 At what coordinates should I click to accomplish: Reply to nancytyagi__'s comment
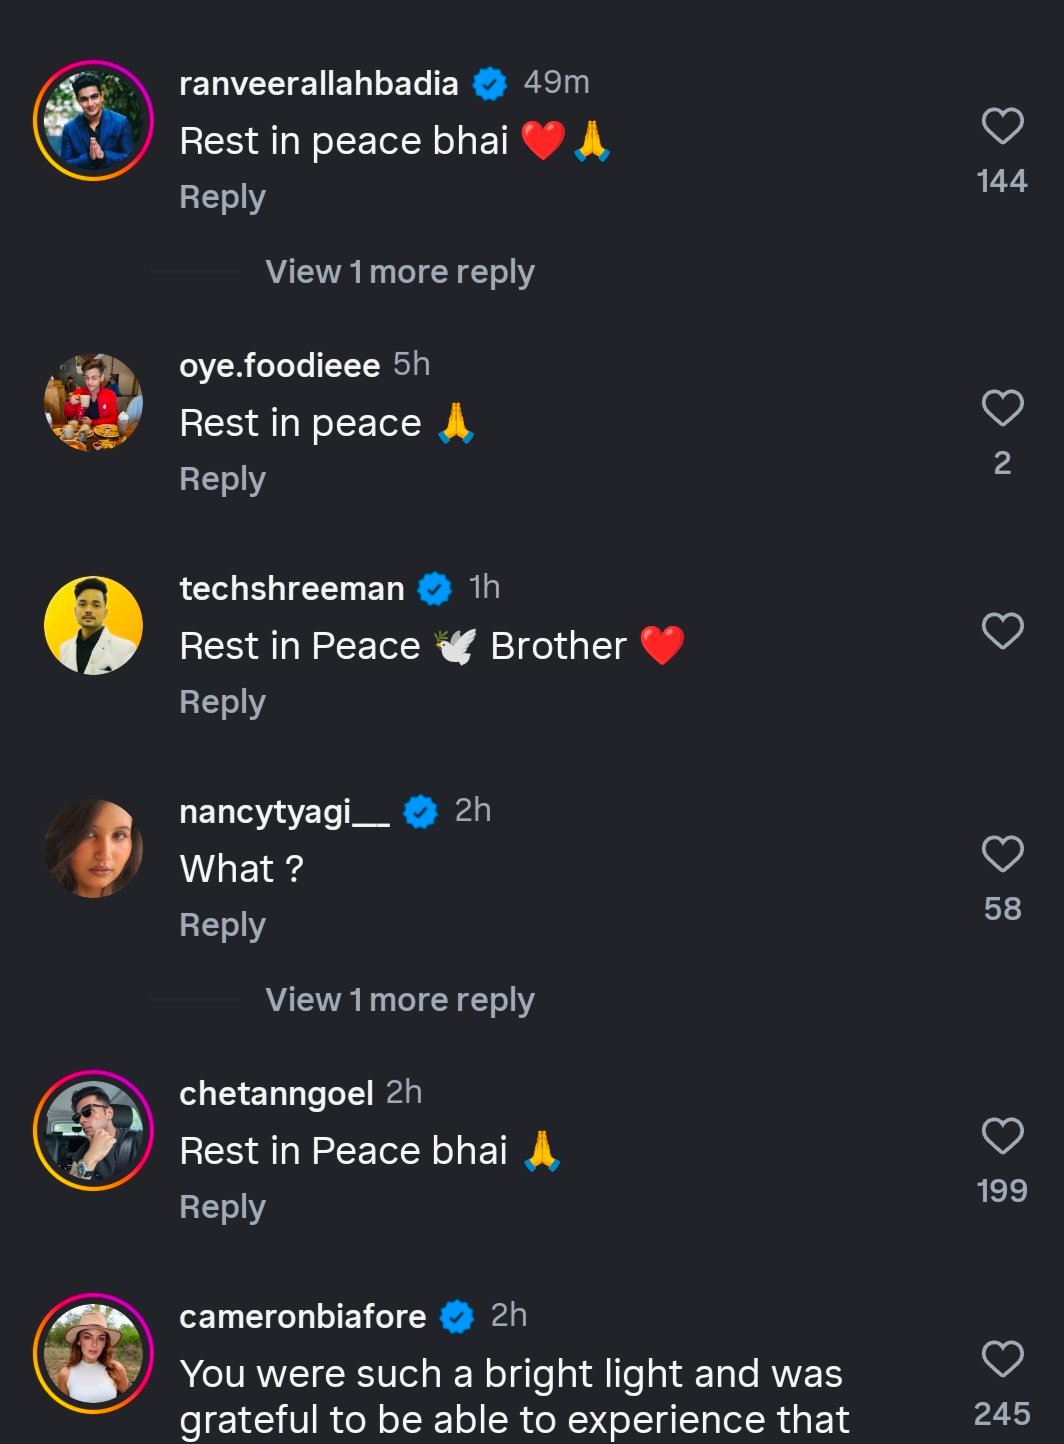pos(222,925)
